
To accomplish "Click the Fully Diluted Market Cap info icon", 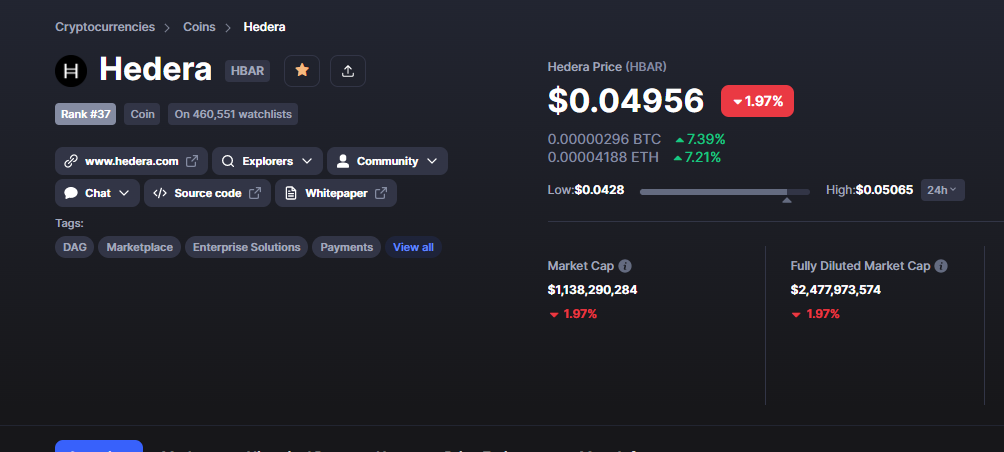I will 941,266.
